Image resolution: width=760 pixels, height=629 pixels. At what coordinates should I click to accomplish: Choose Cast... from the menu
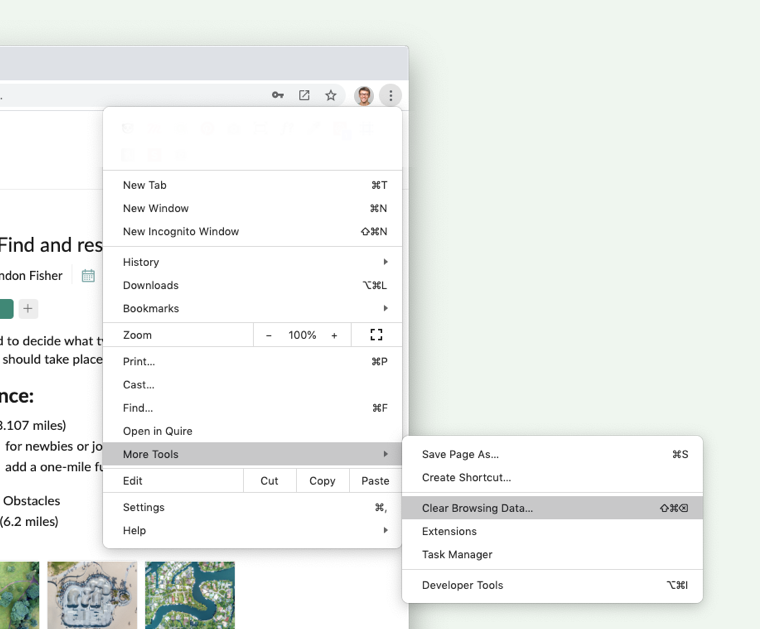[x=253, y=385]
